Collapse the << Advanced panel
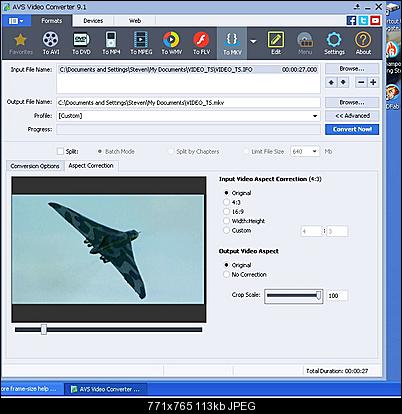 [352, 116]
